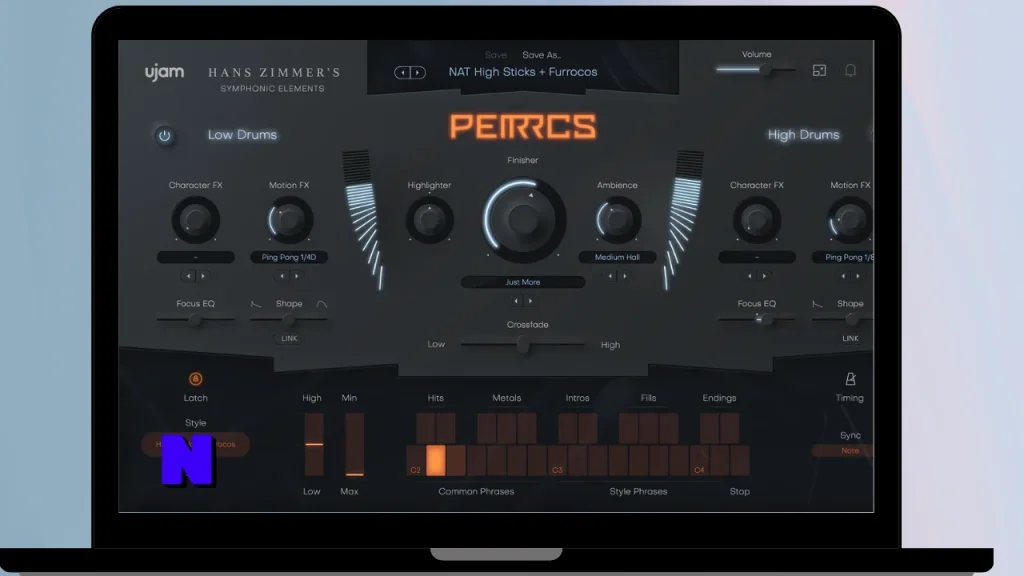
Task: Select previous Low Drums Character FX preset
Action: [x=188, y=276]
